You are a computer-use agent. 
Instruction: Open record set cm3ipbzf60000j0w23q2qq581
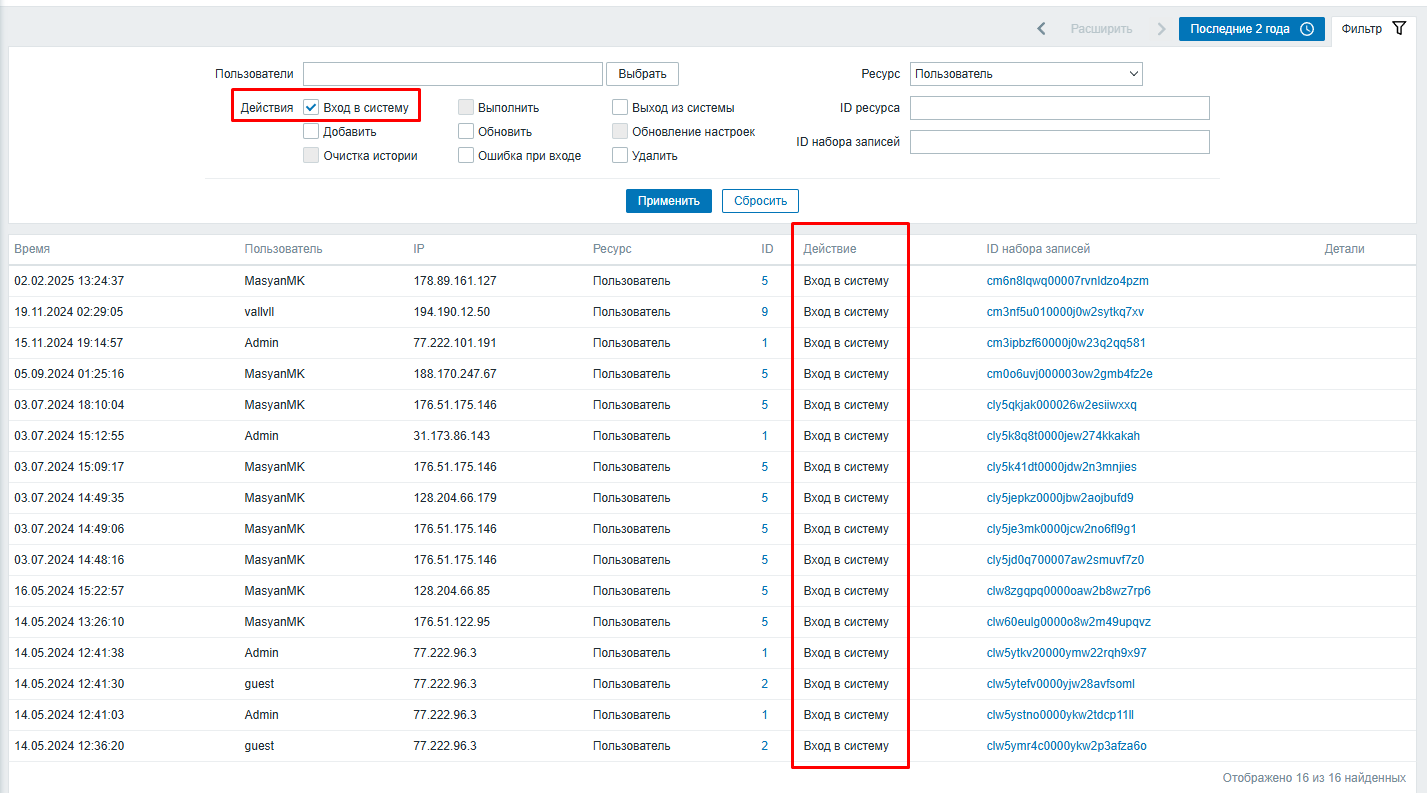[1066, 343]
